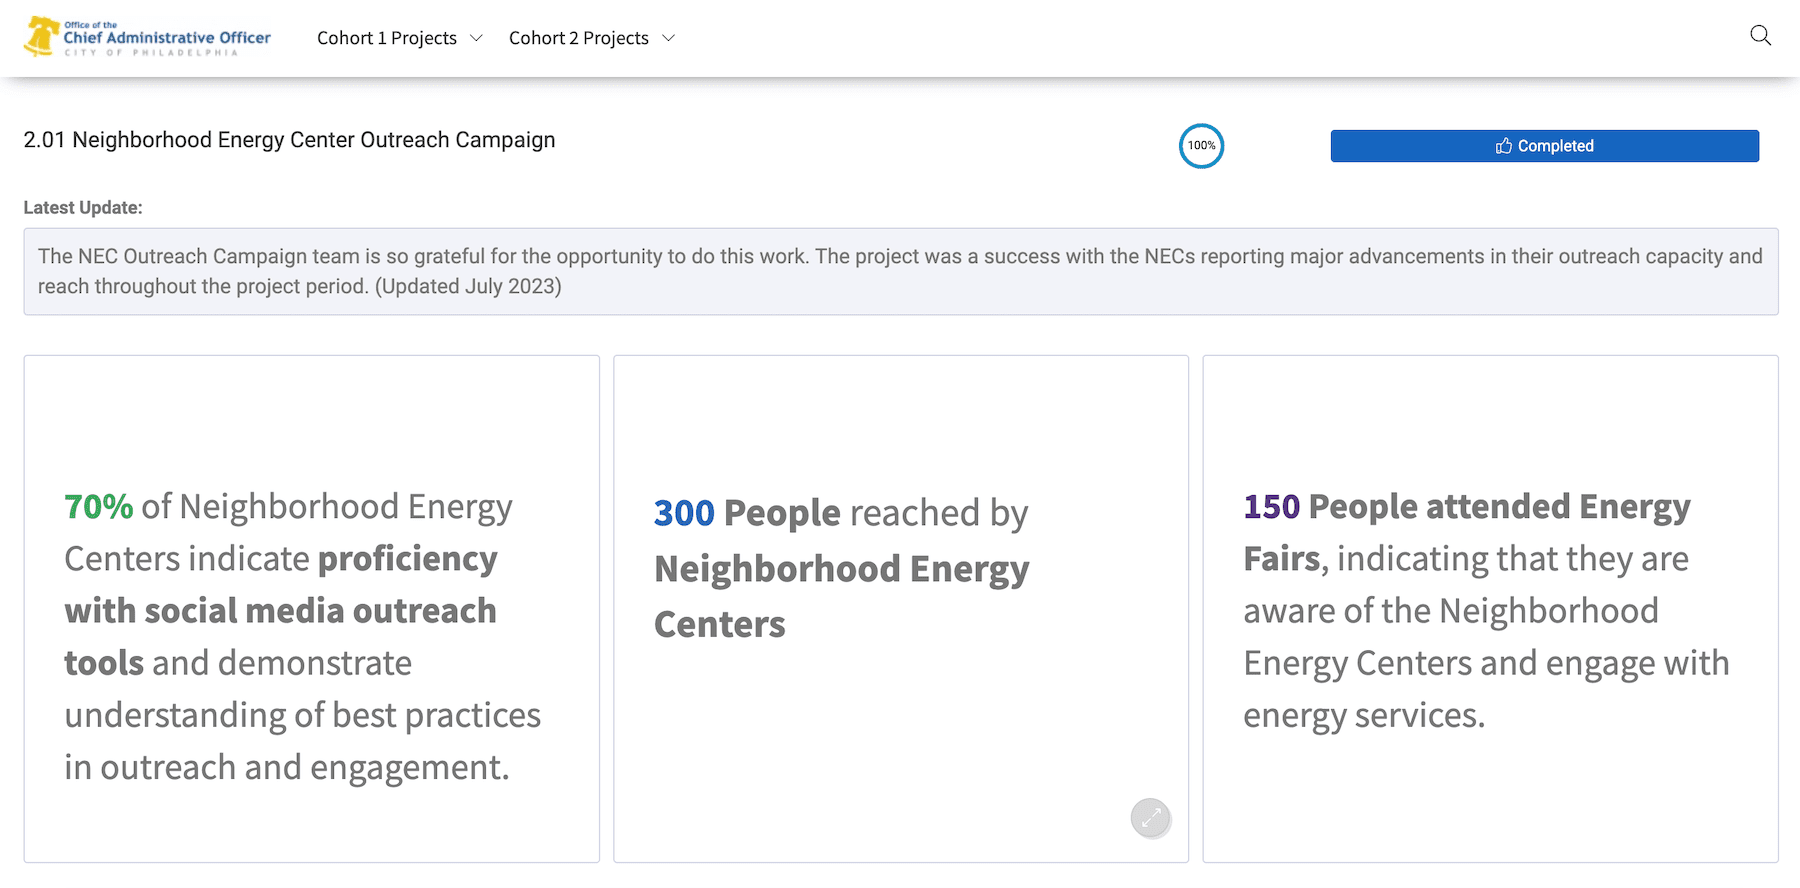
Task: Click the Liberty Bell logo icon
Action: (x=41, y=36)
